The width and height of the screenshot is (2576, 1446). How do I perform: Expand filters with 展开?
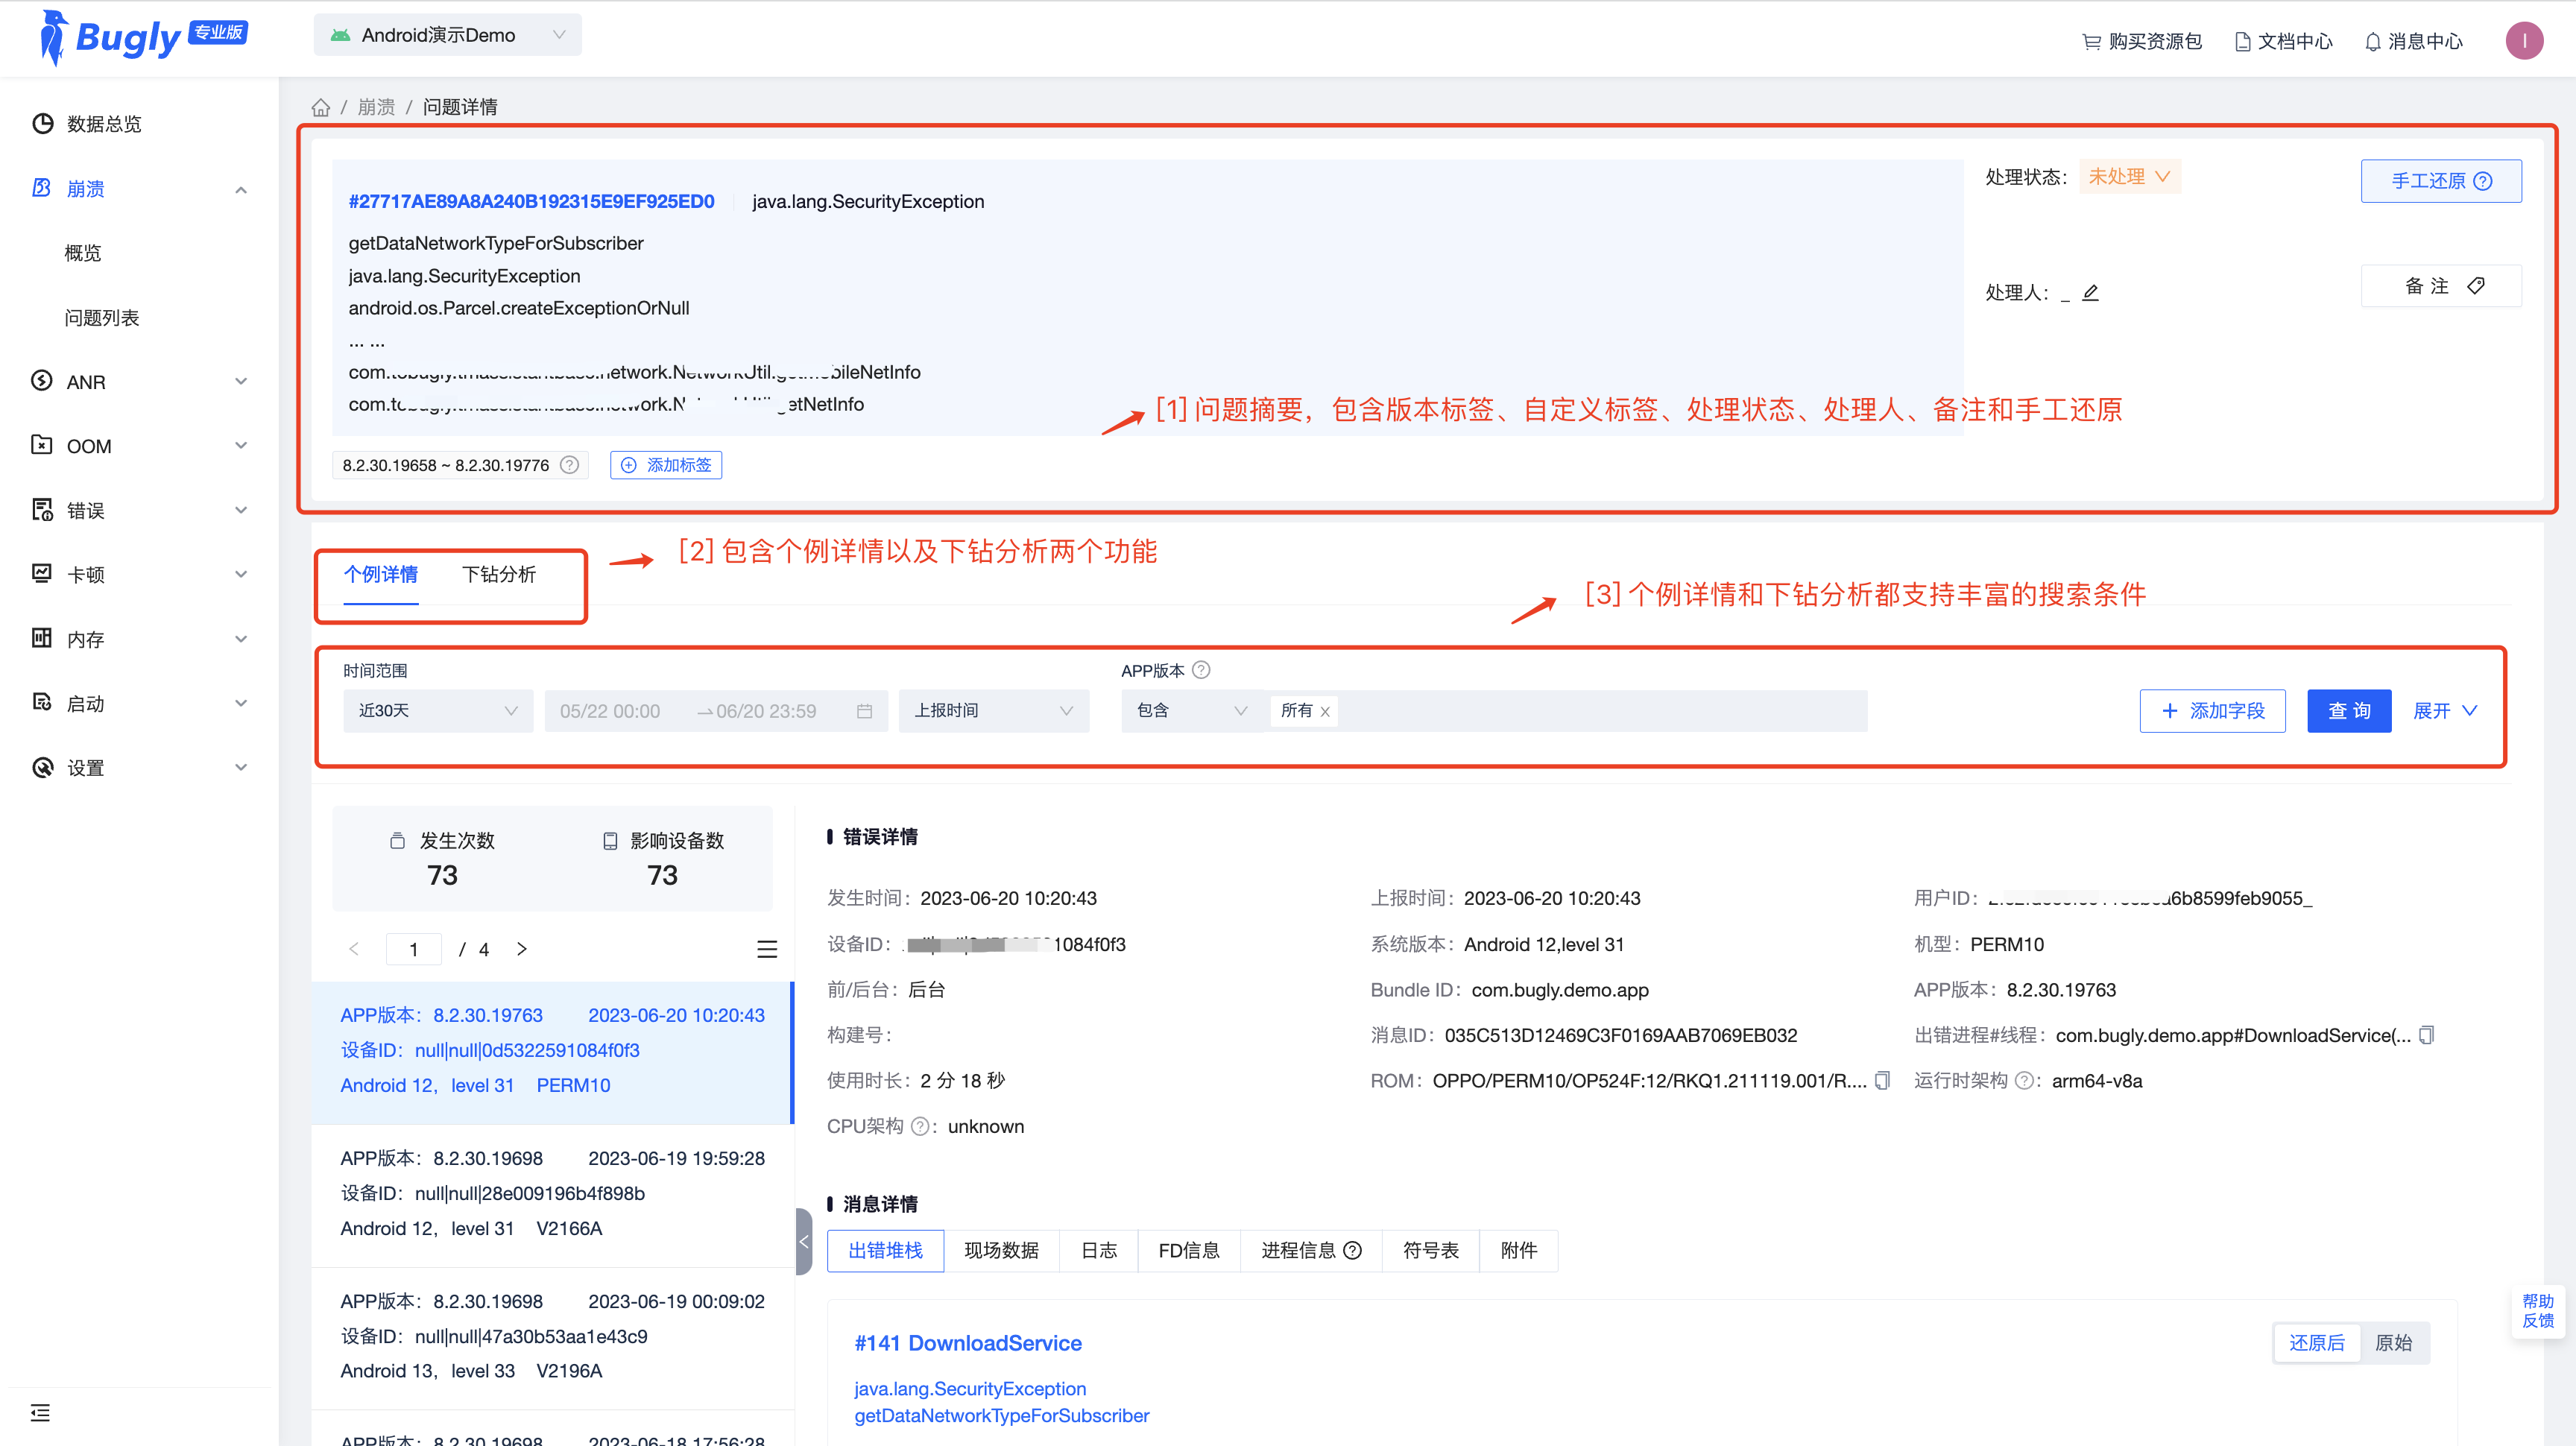tap(2445, 711)
